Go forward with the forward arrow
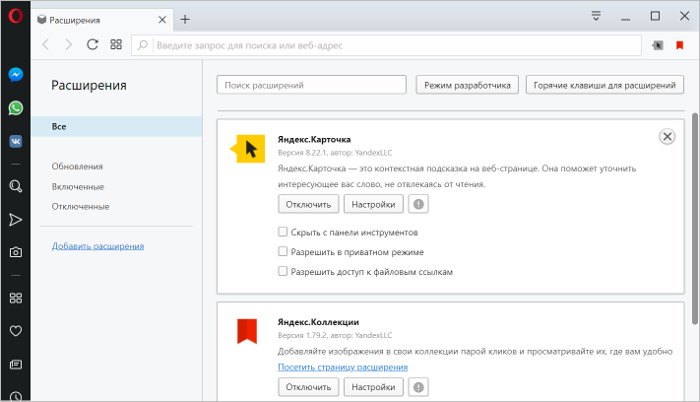Screen dimensions: 700x402 tap(68, 45)
